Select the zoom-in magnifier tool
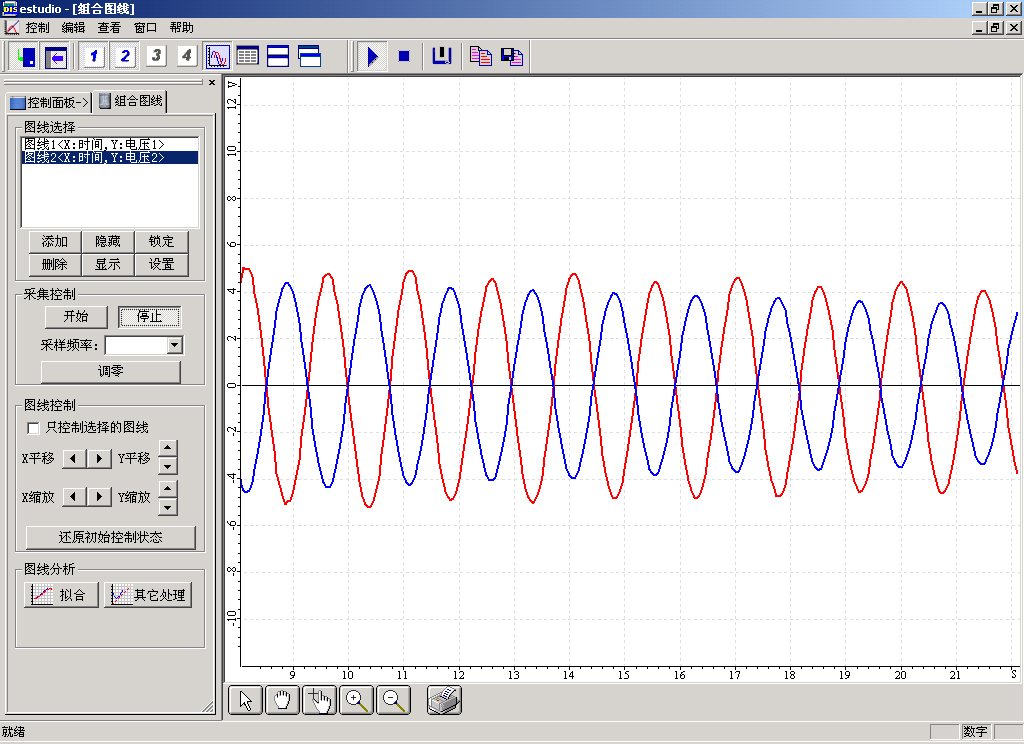1024x744 pixels. pos(357,700)
